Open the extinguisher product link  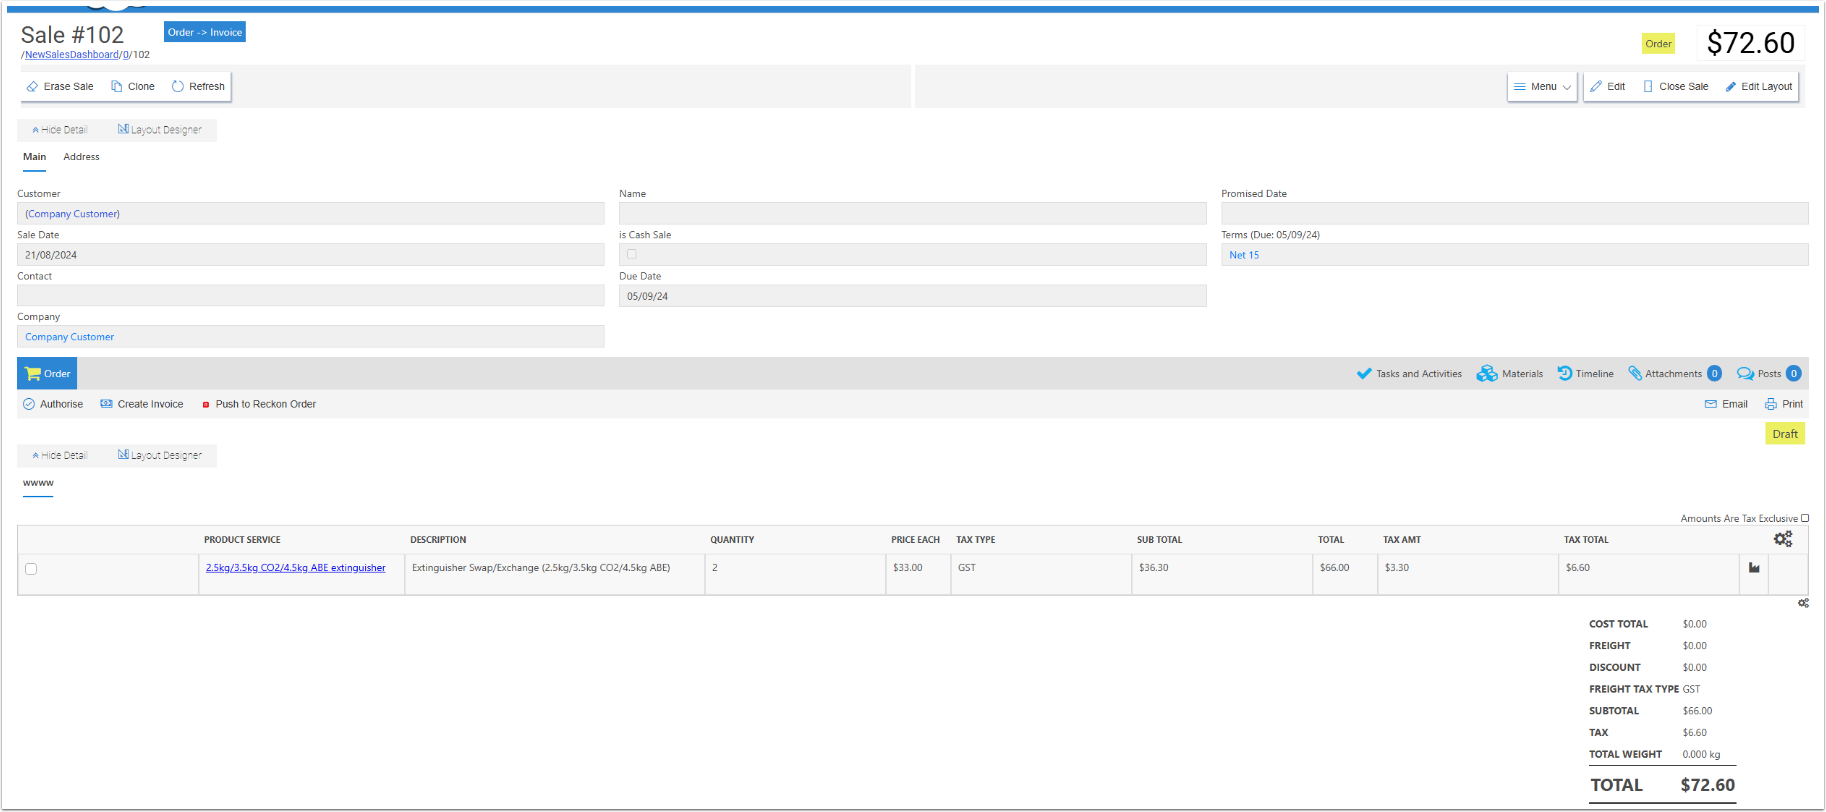click(x=295, y=568)
